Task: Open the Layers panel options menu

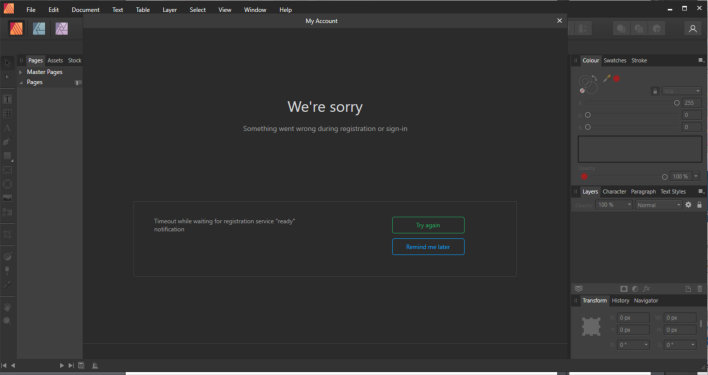Action: pyautogui.click(x=701, y=191)
